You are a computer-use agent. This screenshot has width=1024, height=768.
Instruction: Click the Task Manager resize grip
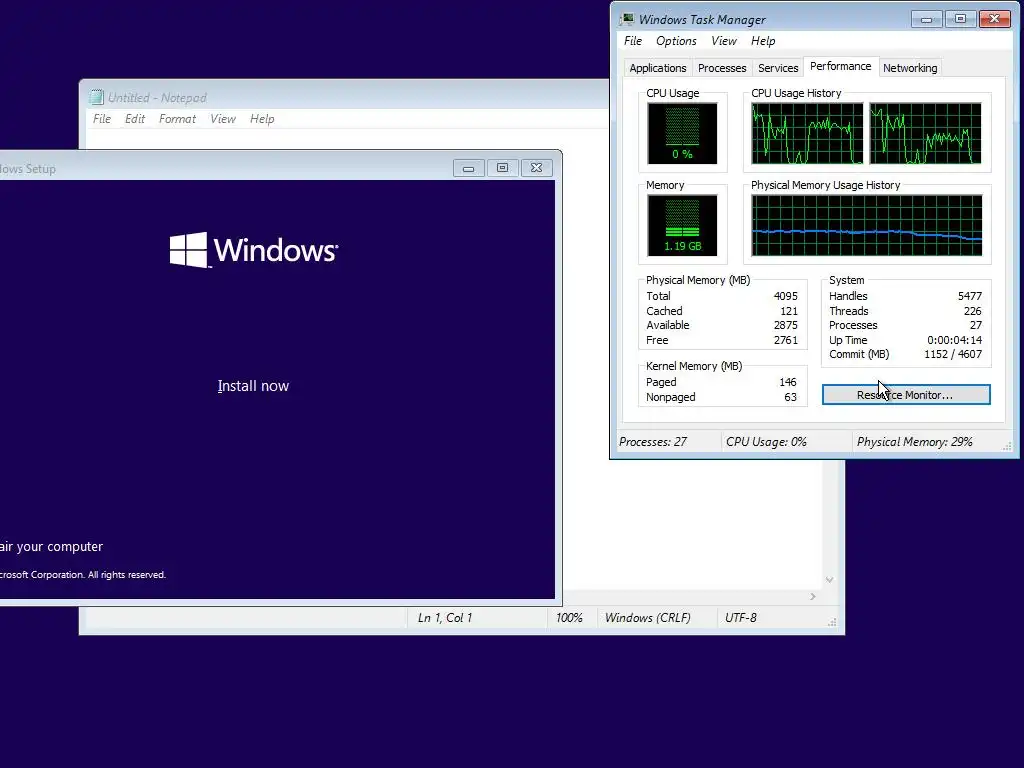coord(1007,446)
